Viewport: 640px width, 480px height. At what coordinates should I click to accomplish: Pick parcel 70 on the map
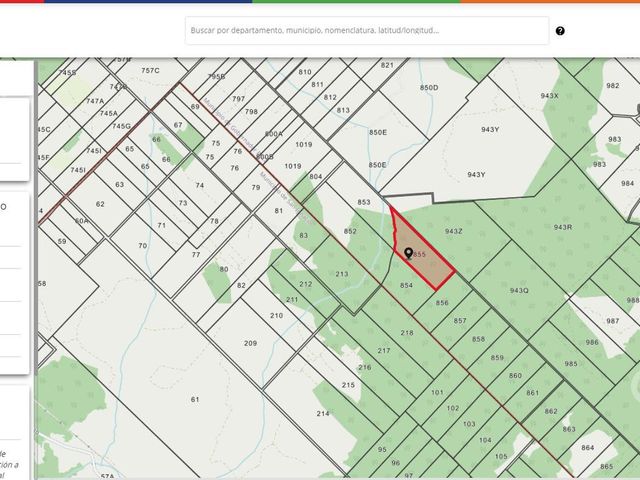coord(142,246)
